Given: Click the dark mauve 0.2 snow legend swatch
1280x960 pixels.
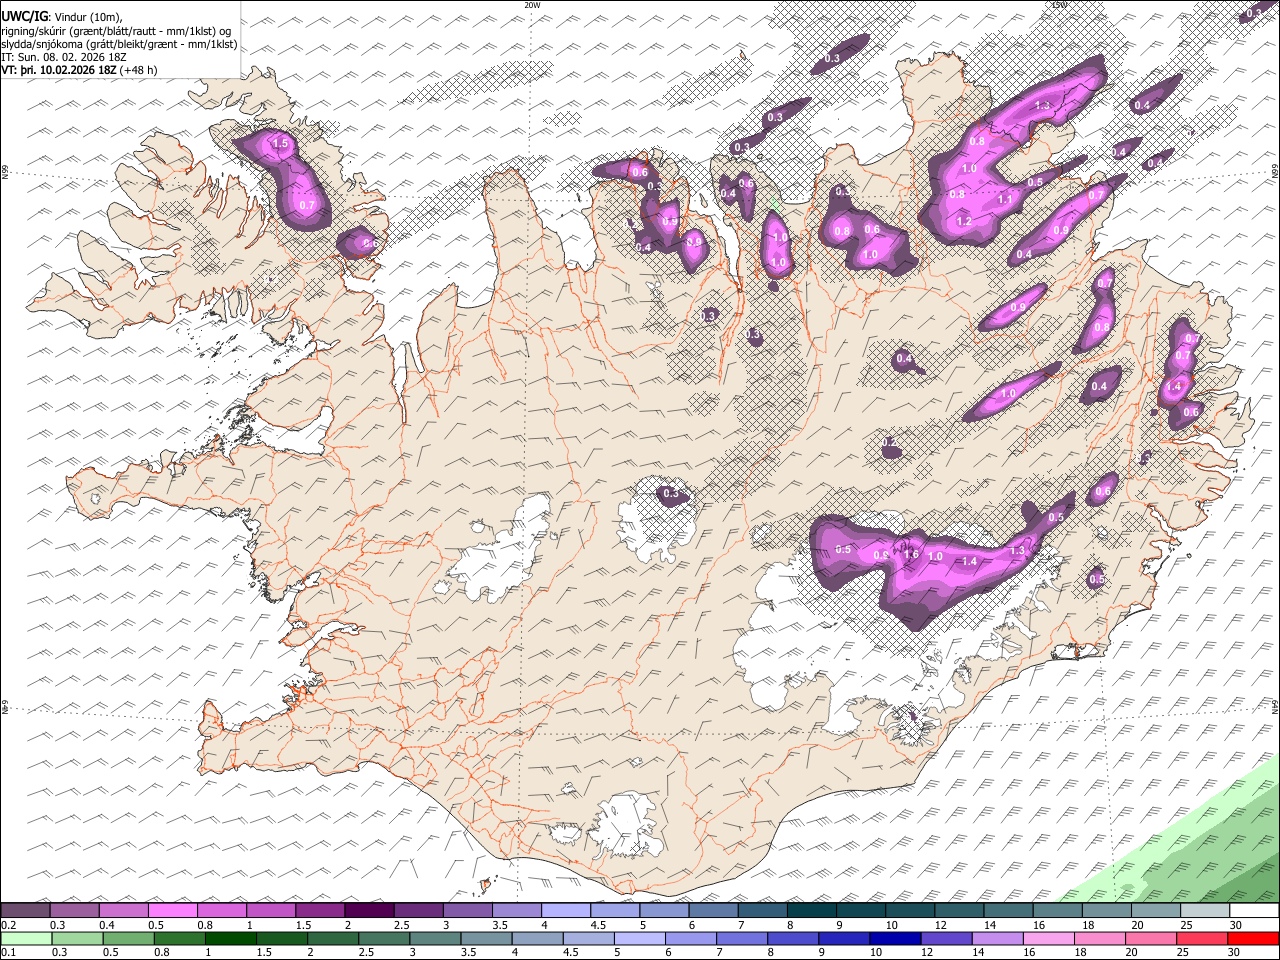Looking at the screenshot, I should point(25,911).
